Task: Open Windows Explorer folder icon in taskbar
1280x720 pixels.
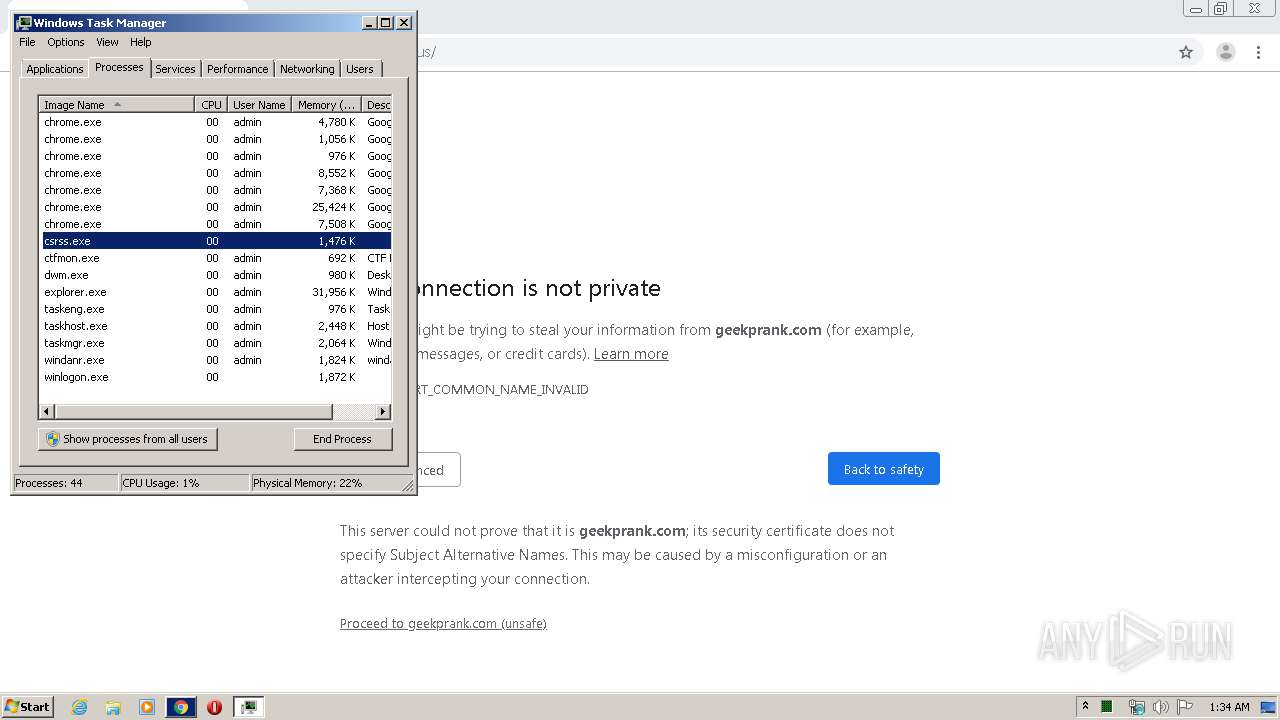Action: (x=113, y=707)
